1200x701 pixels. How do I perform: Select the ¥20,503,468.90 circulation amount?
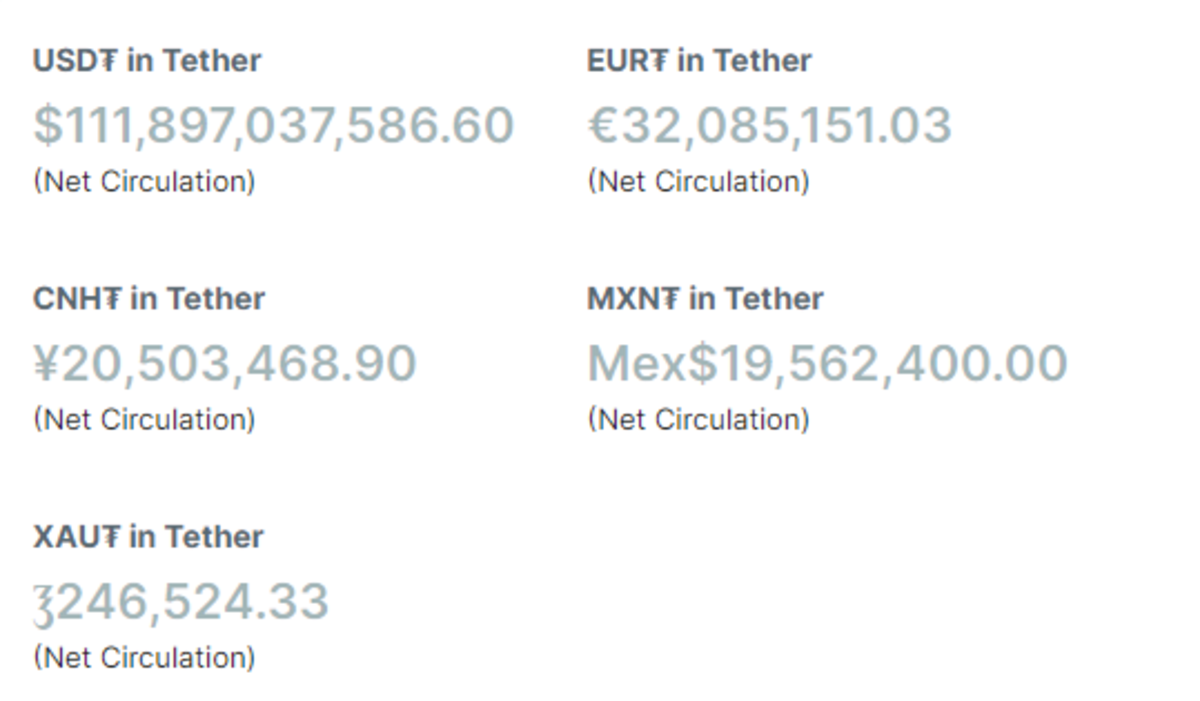[226, 363]
